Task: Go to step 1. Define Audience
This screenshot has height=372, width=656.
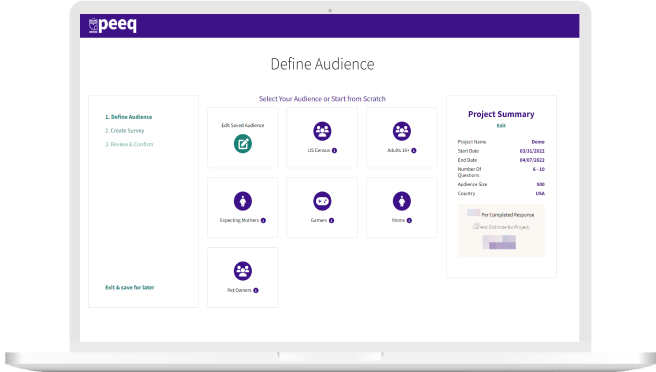Action: pyautogui.click(x=128, y=117)
